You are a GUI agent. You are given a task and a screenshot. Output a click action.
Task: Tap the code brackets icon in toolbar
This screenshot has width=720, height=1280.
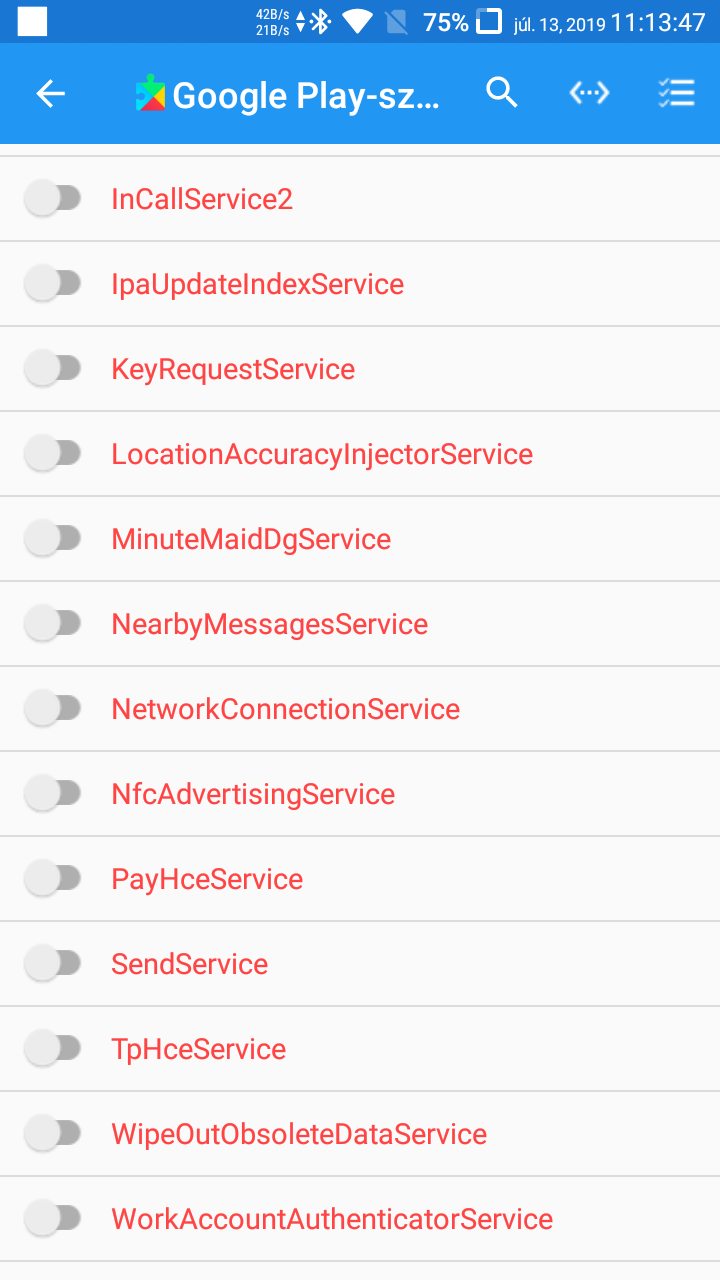coord(589,93)
